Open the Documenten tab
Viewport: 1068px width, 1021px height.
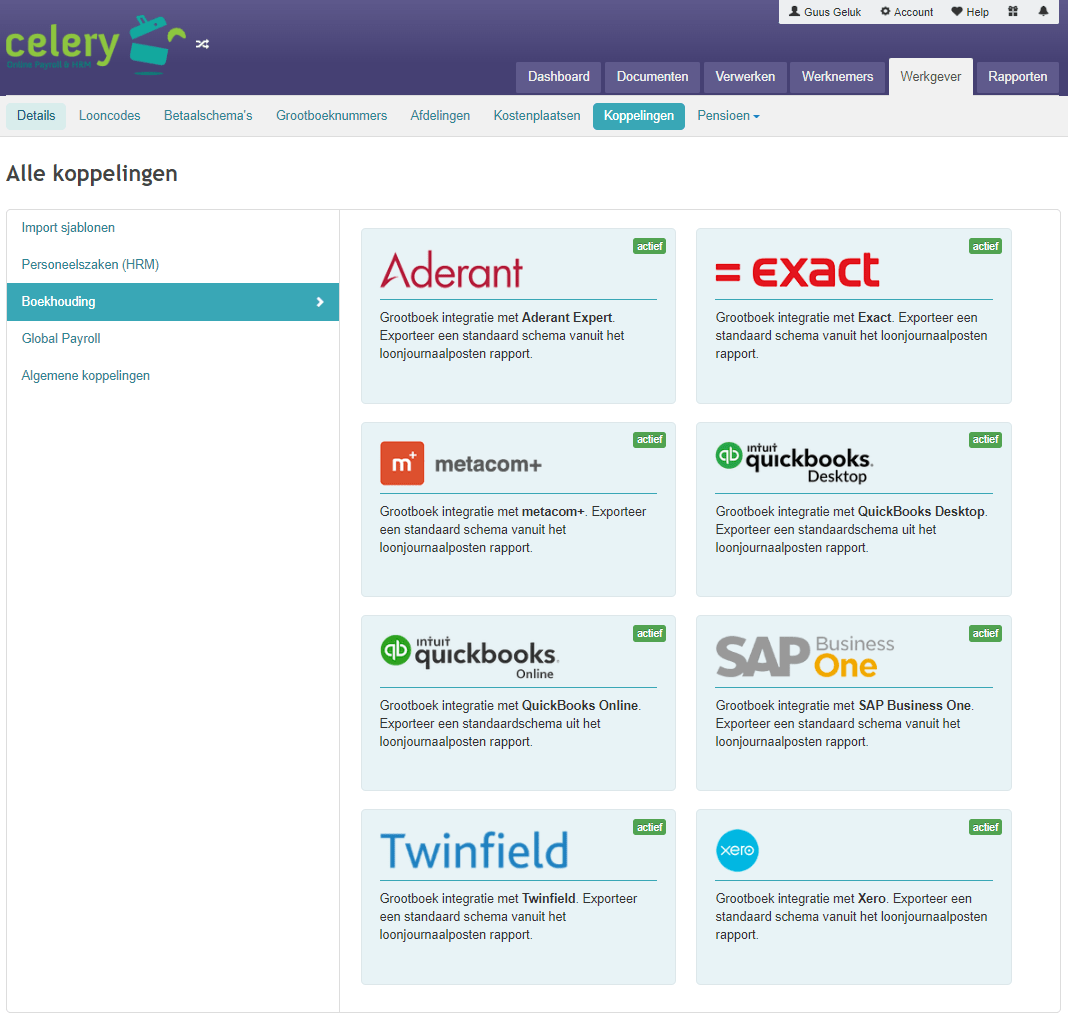click(653, 77)
